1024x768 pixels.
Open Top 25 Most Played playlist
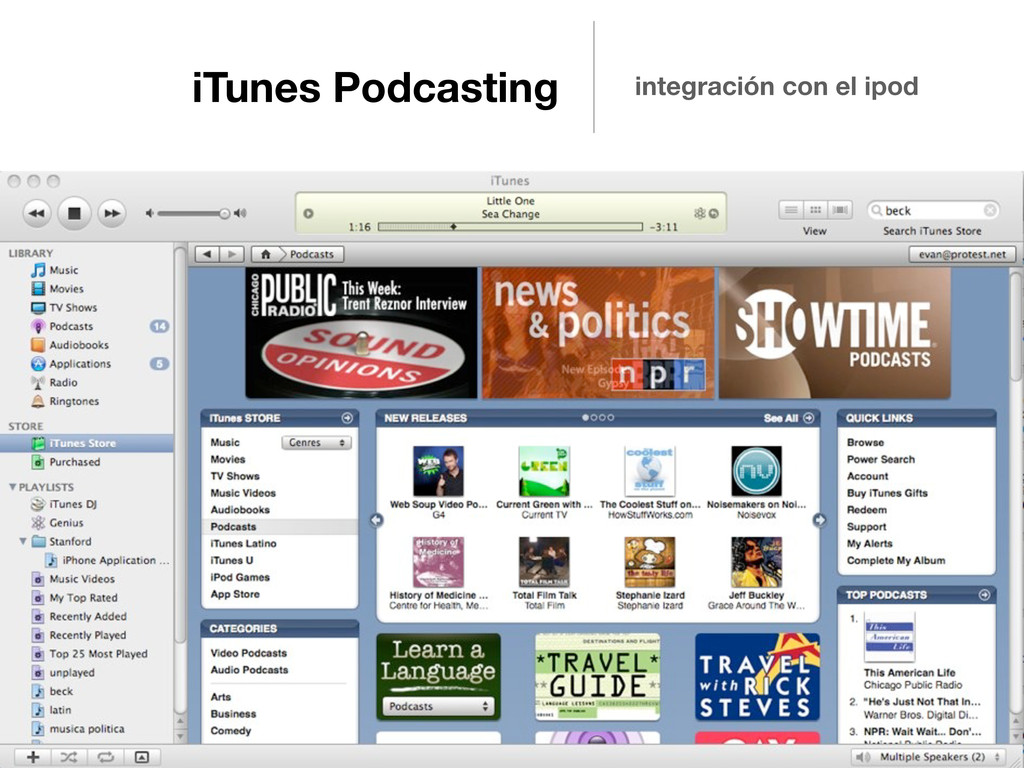(98, 654)
